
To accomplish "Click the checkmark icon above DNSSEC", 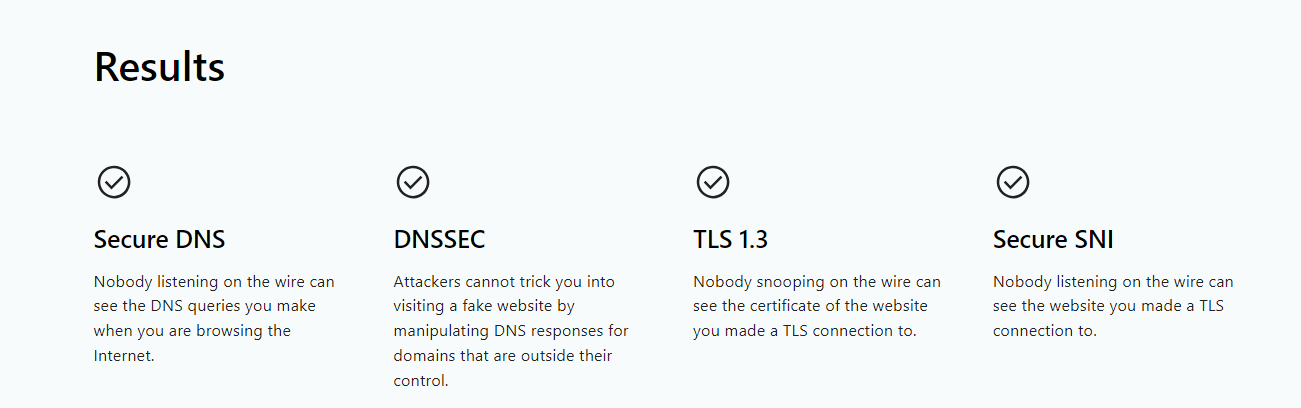I will (x=413, y=182).
